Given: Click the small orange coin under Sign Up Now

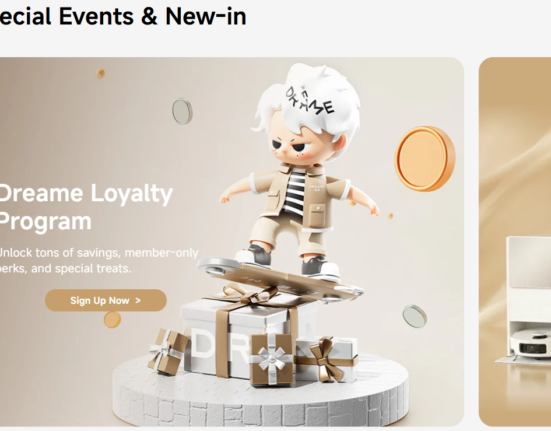Looking at the screenshot, I should click(x=112, y=319).
